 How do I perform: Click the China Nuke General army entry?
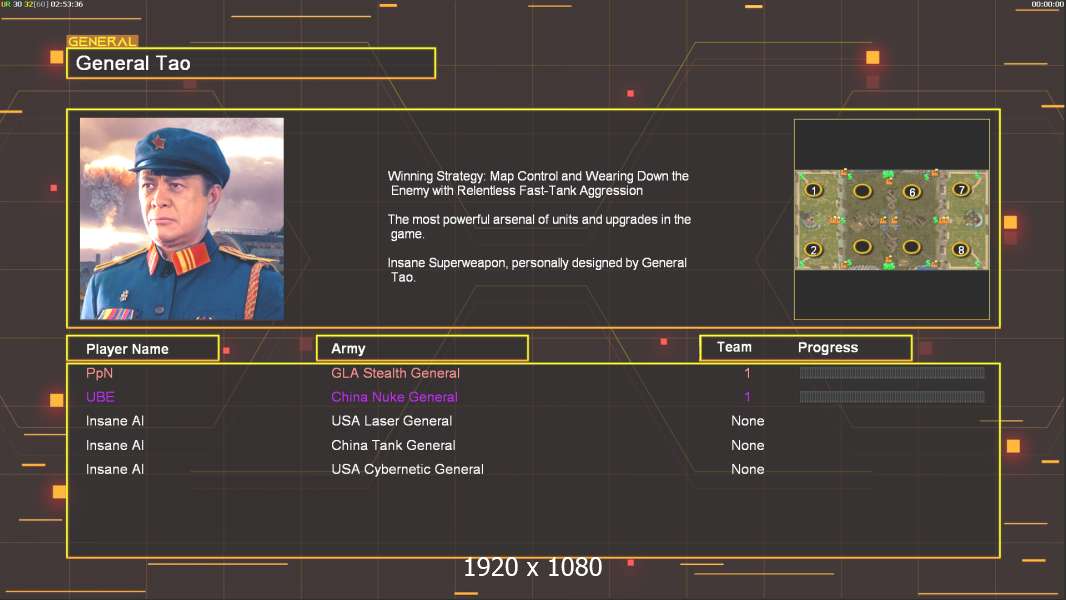click(x=394, y=397)
